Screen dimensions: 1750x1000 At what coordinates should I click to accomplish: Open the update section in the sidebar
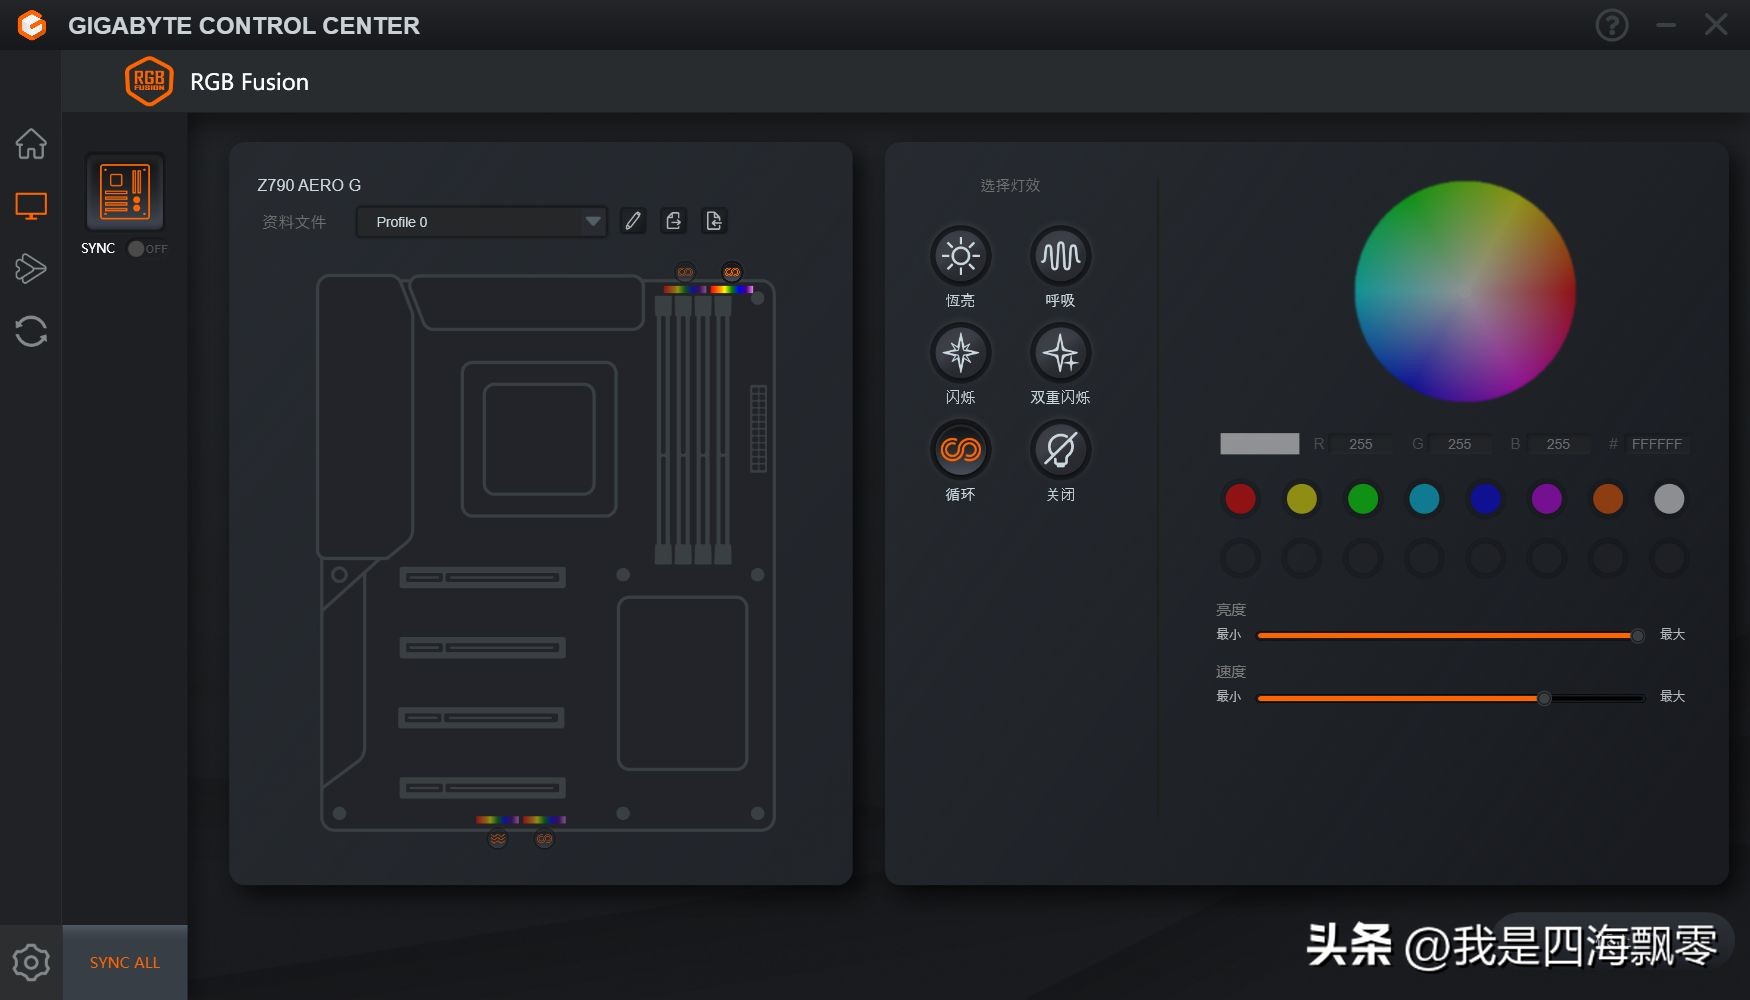click(31, 331)
